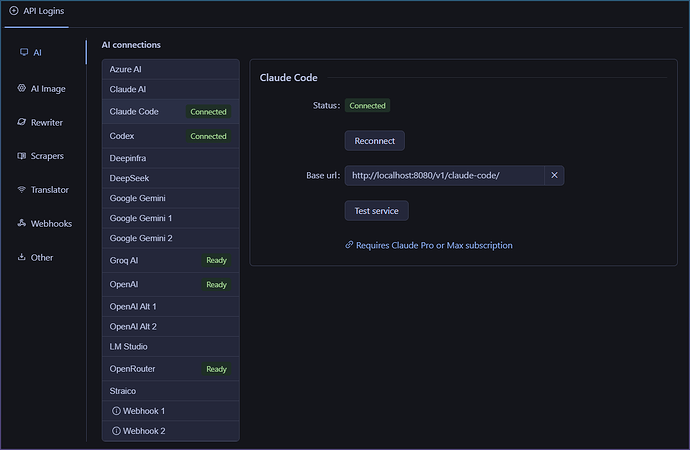
Task: Click info icon beside Webhook 2
Action: pos(116,431)
